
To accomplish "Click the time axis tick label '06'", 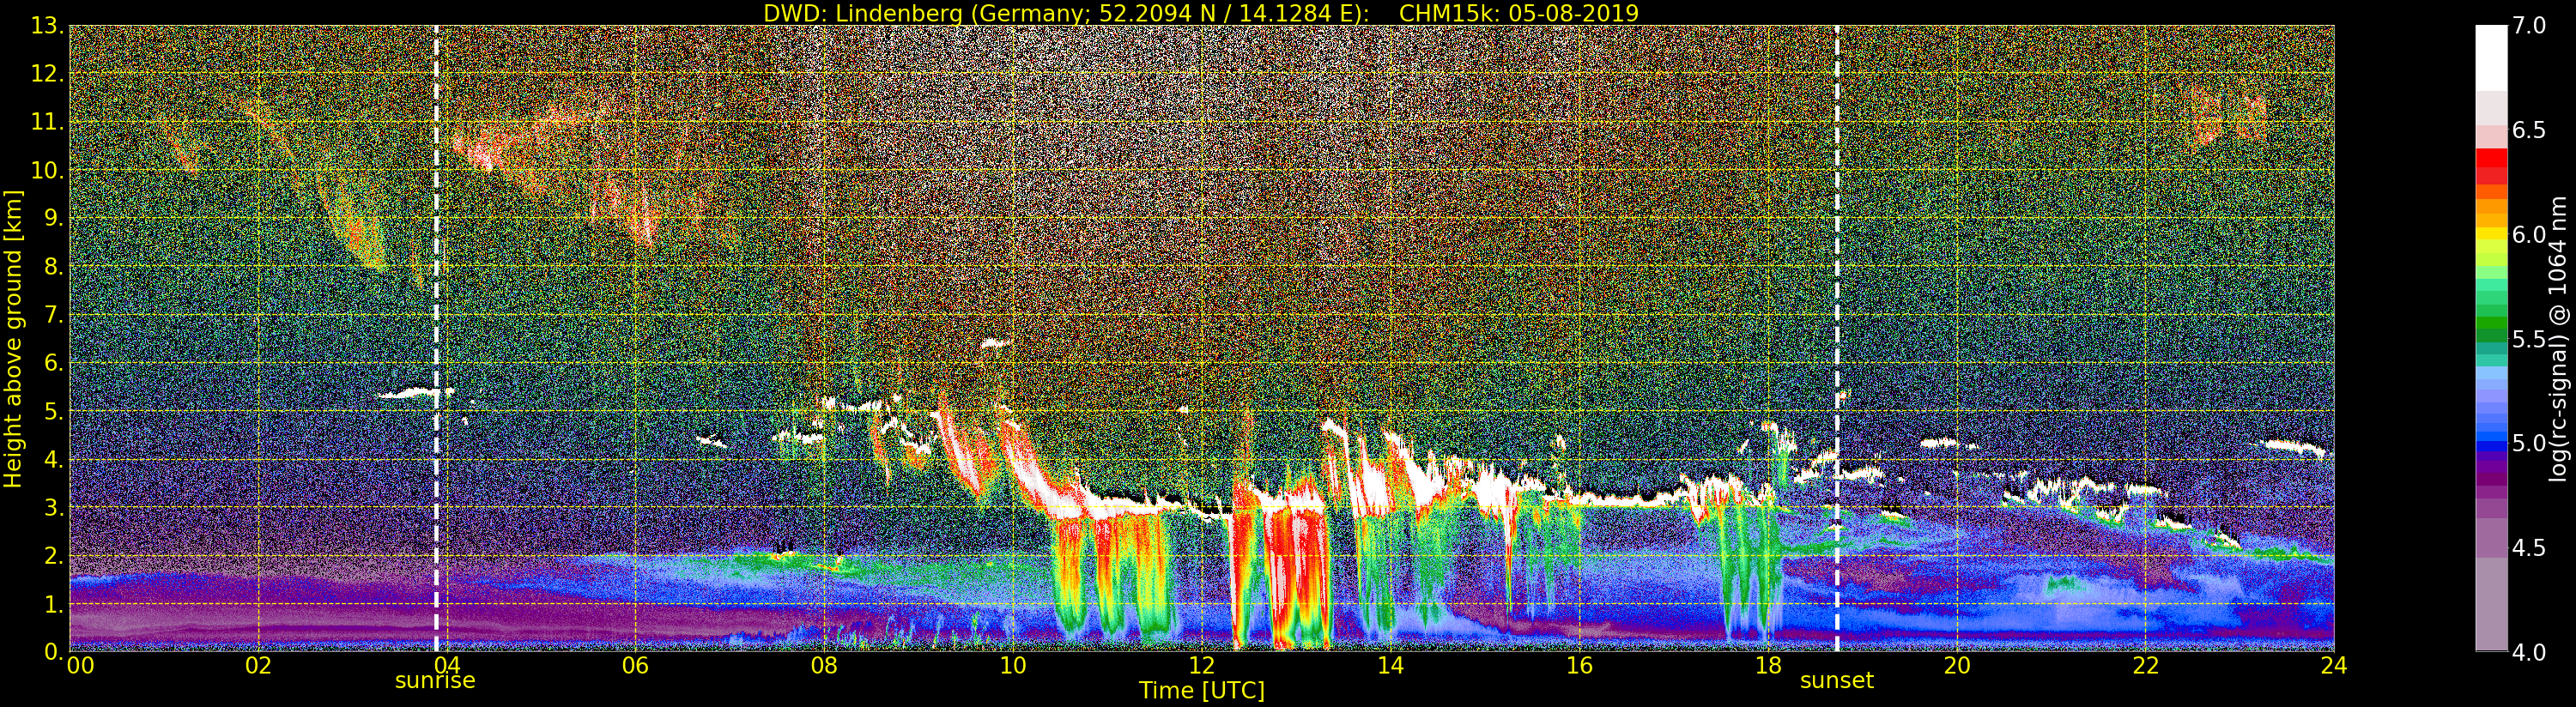I will coord(635,665).
